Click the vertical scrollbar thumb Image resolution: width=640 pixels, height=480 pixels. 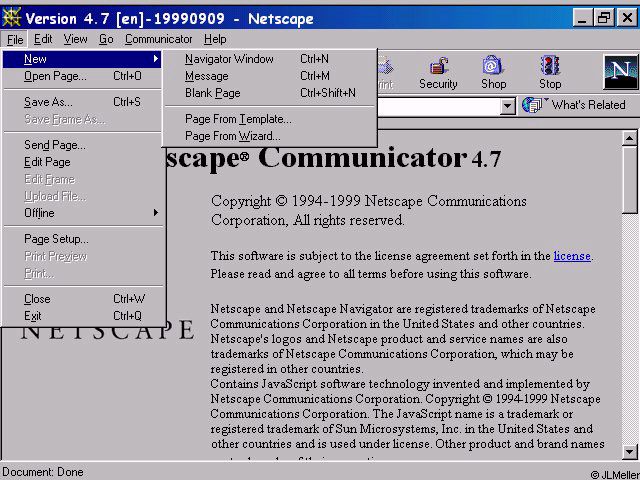click(629, 180)
